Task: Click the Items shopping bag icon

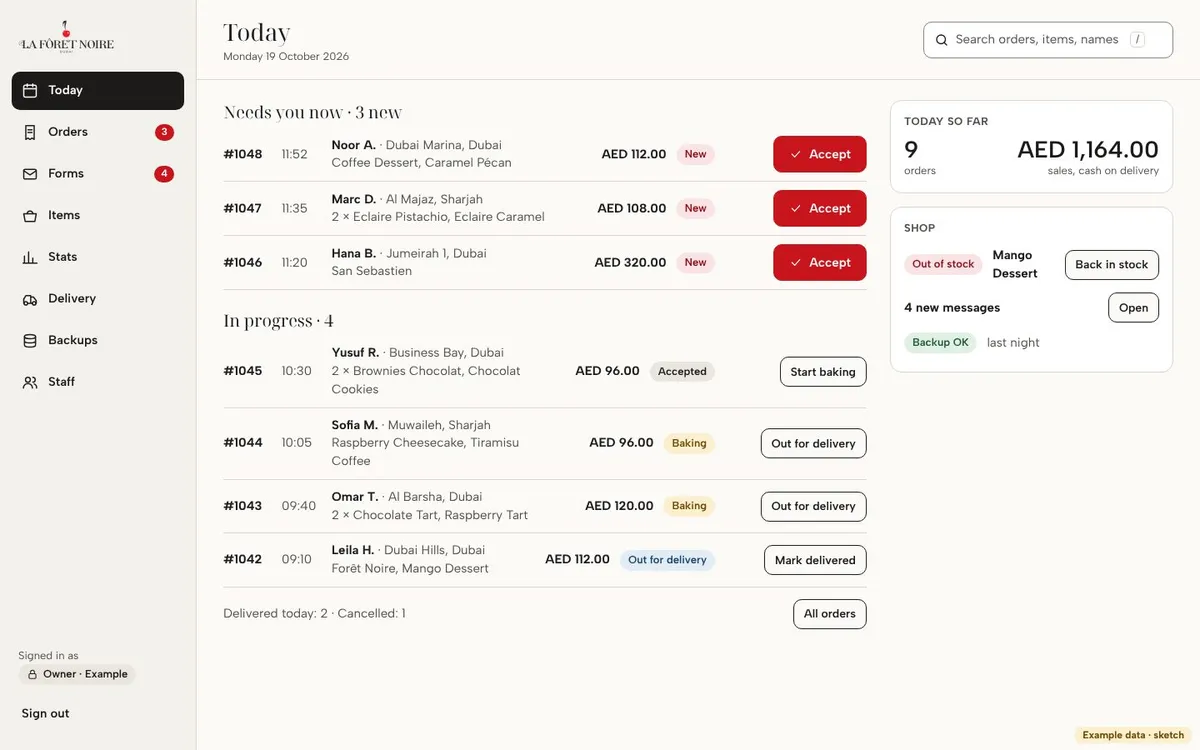Action: (30, 215)
